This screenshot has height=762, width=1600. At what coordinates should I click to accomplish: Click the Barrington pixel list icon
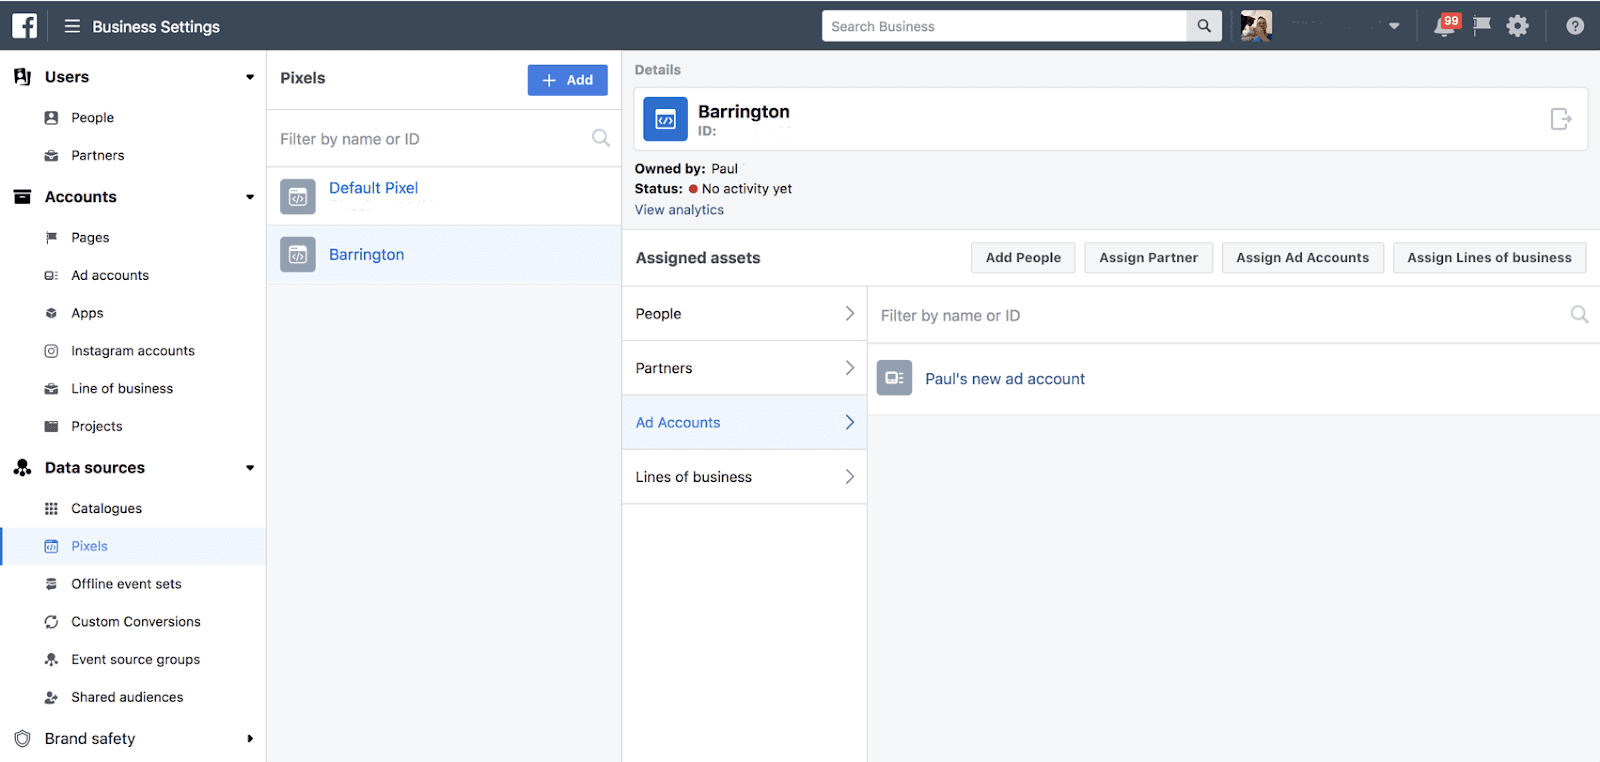298,255
